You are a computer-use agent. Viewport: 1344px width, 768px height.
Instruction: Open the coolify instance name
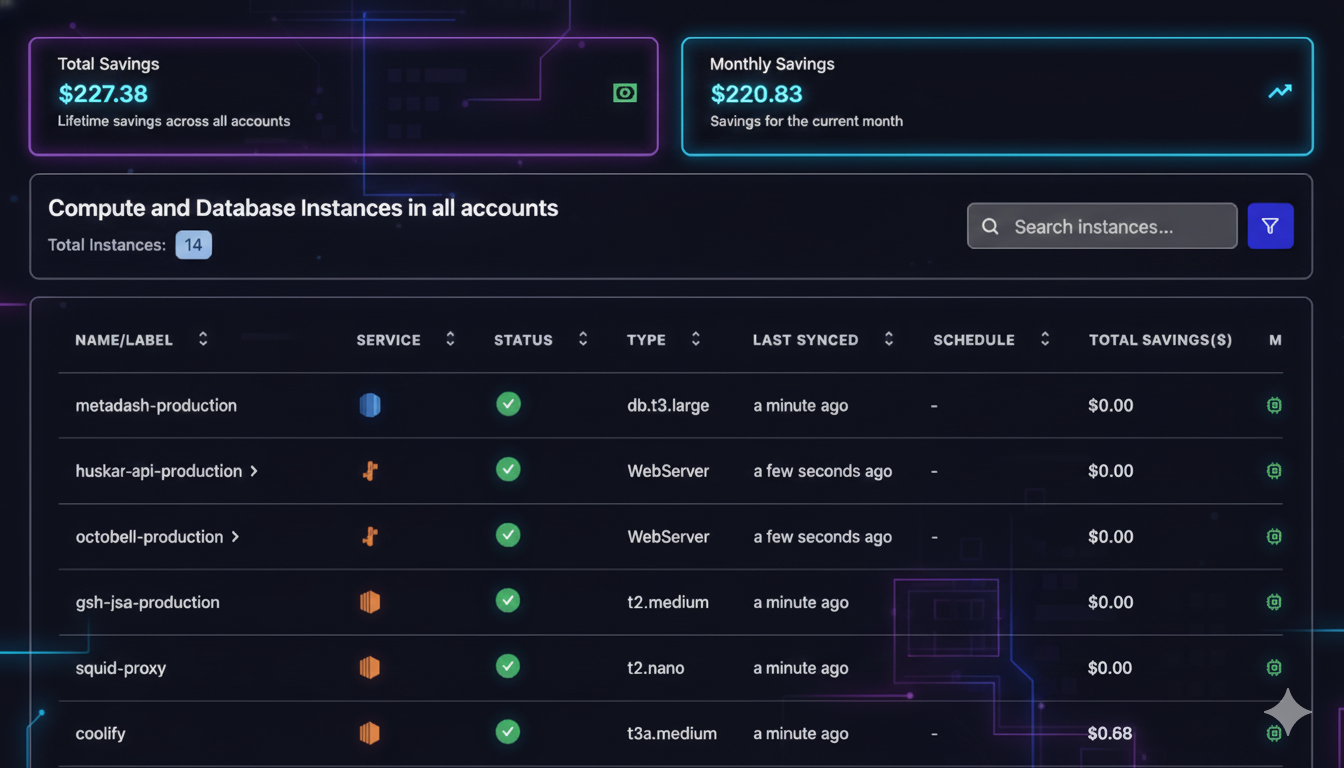pyautogui.click(x=100, y=734)
